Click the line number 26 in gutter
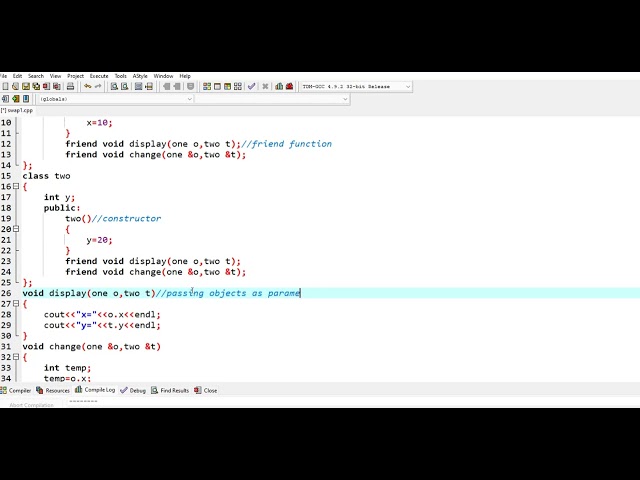 [6, 293]
